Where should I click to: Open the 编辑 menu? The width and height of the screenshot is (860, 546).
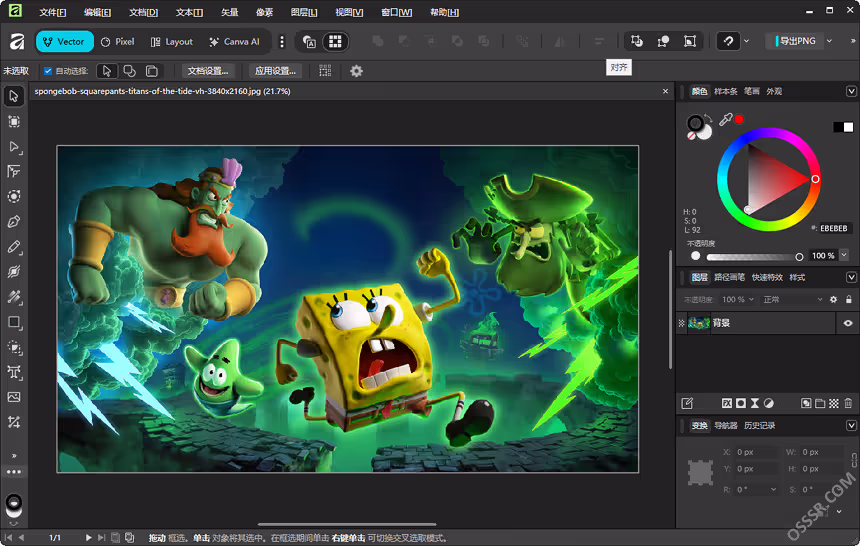click(x=98, y=12)
